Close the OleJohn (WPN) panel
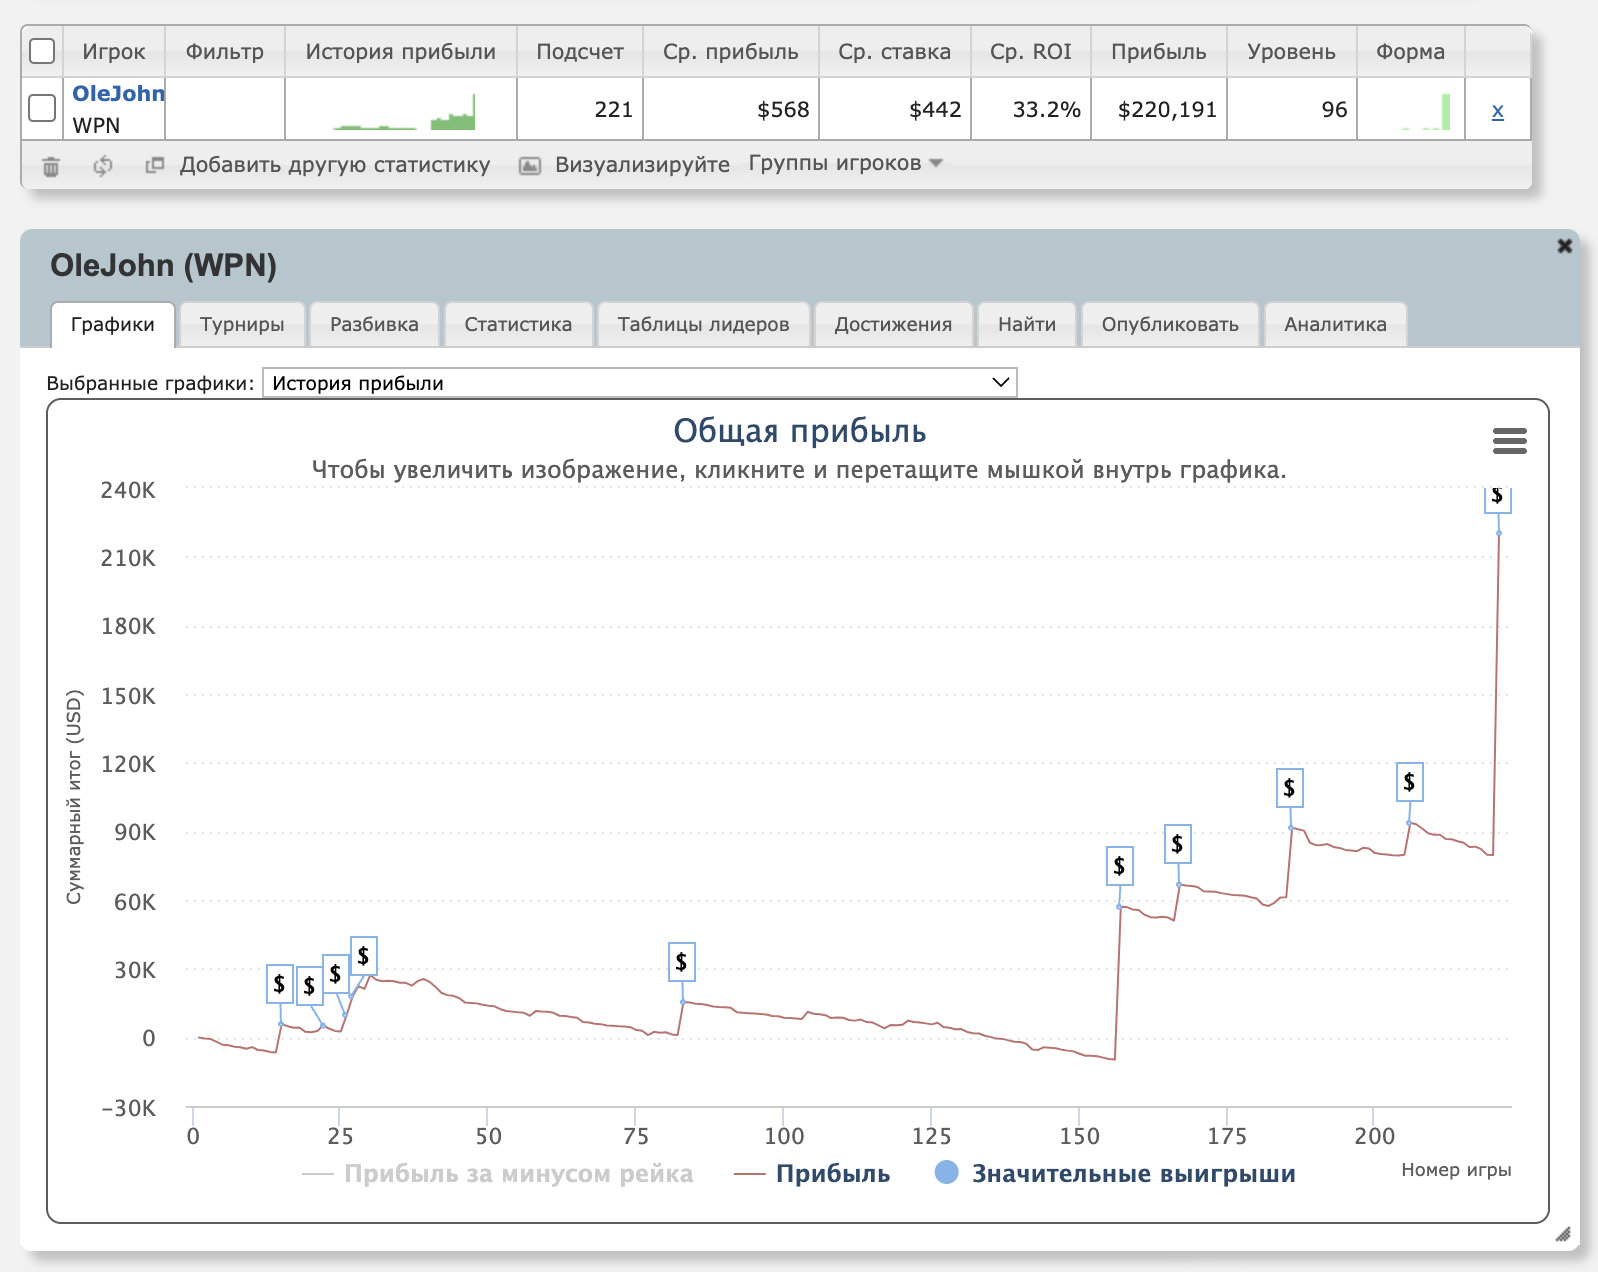The image size is (1598, 1272). pos(1564,246)
